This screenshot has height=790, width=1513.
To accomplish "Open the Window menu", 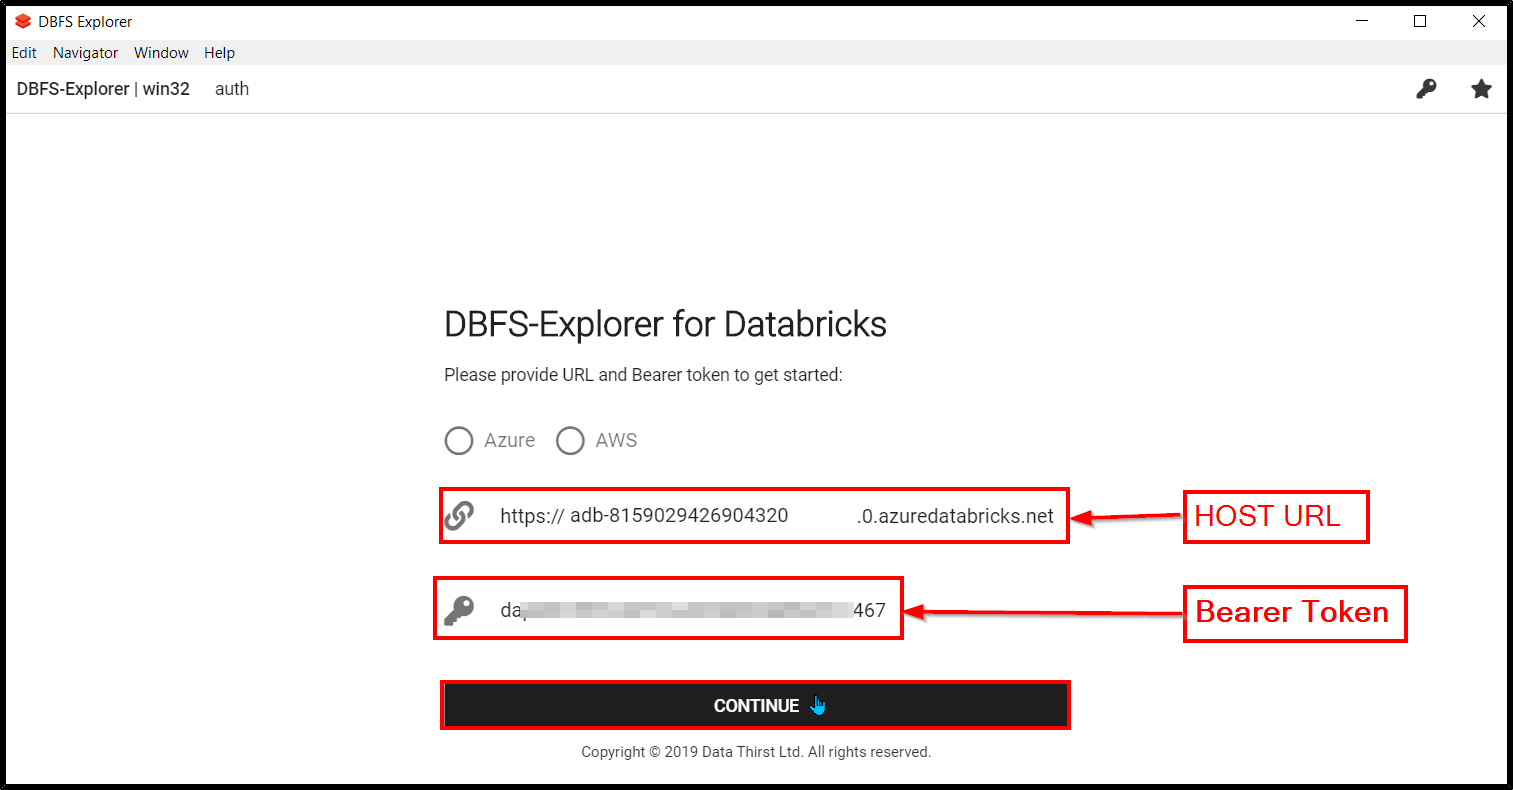I will [161, 53].
